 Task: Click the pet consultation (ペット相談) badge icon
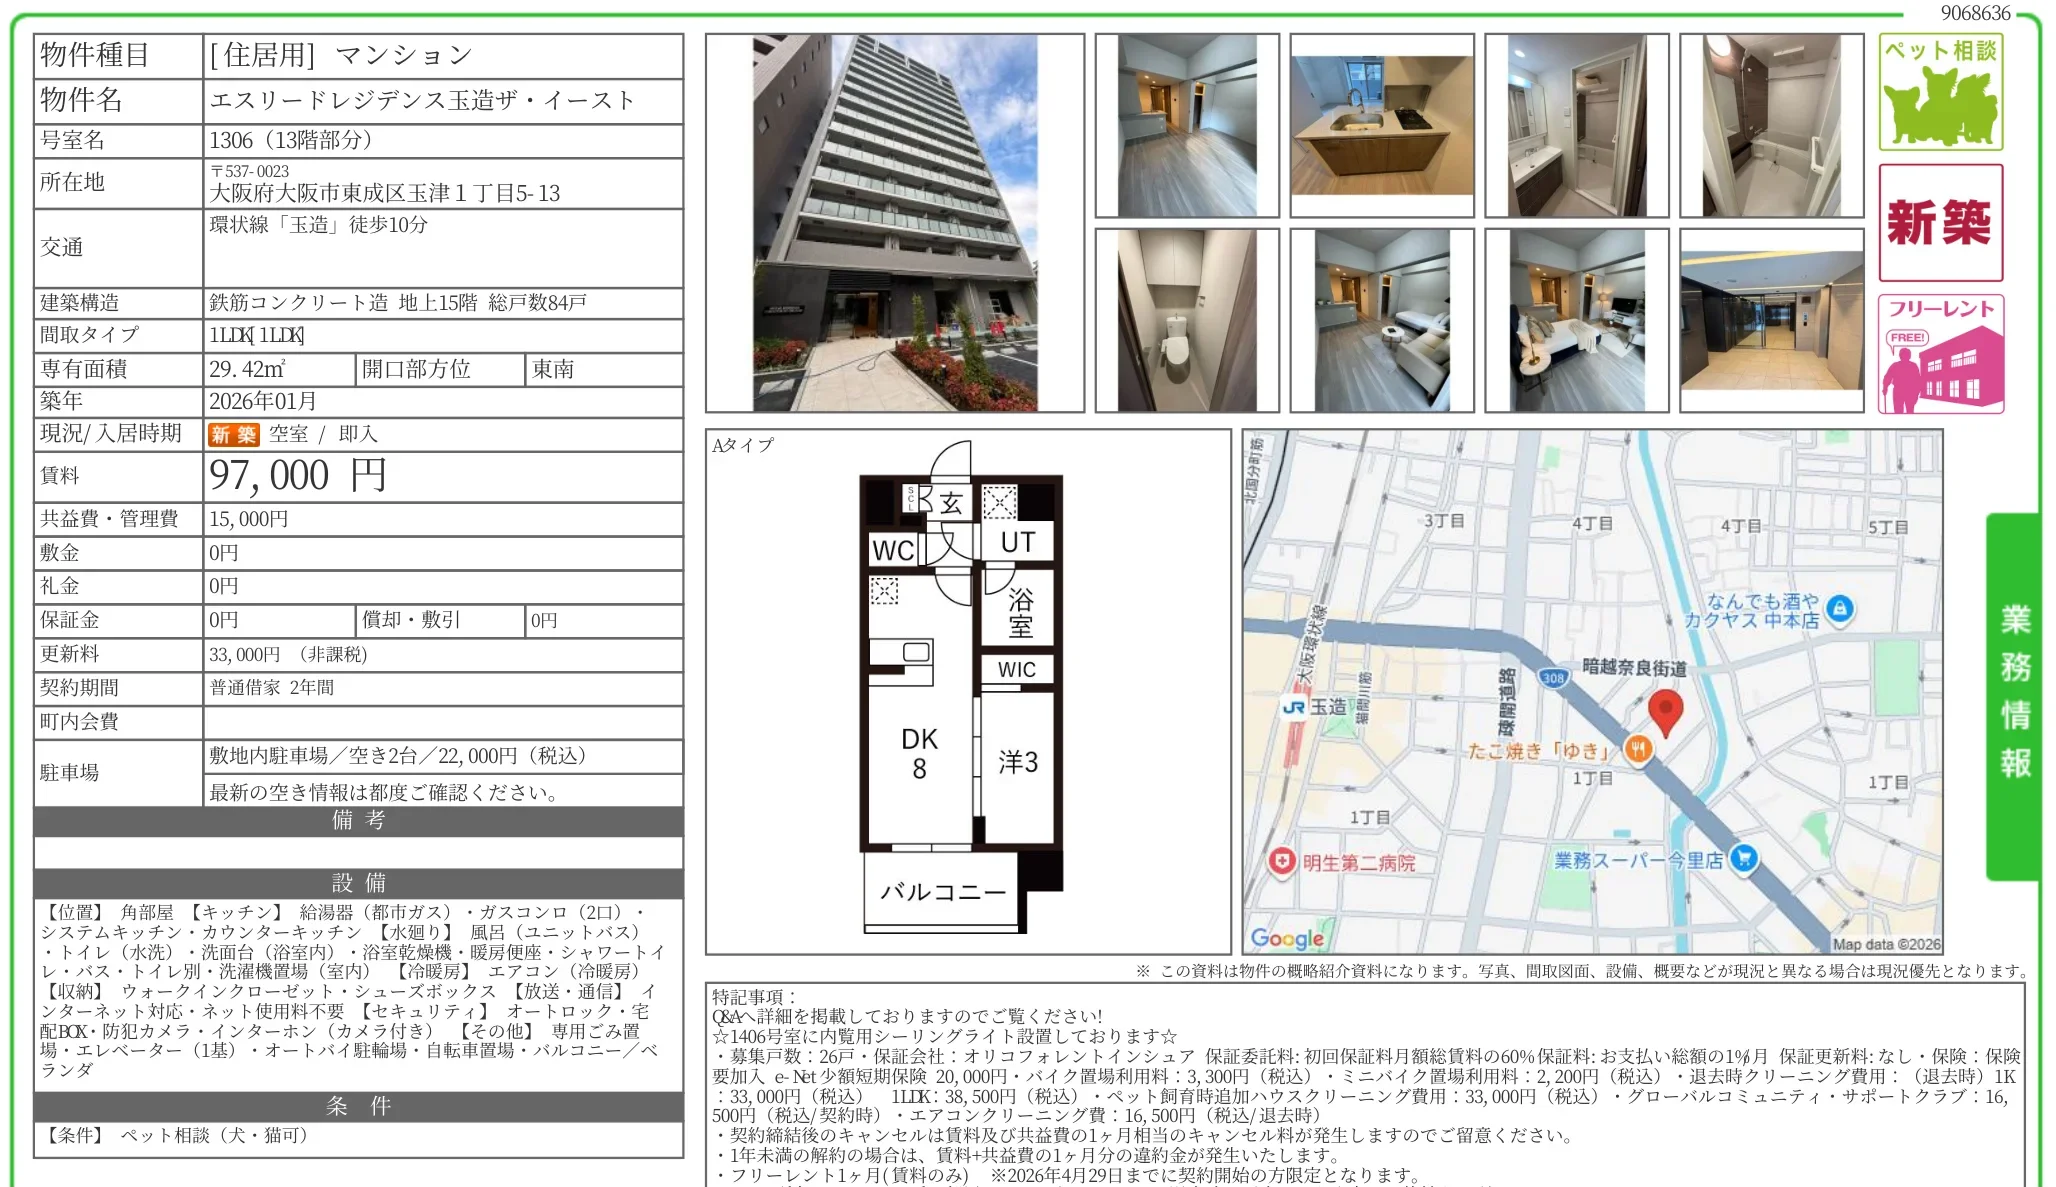point(1940,92)
